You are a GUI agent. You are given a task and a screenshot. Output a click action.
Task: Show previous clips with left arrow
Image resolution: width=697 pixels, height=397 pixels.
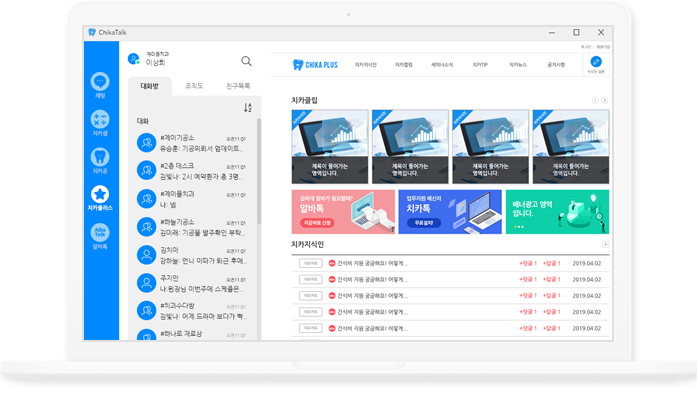(x=595, y=100)
